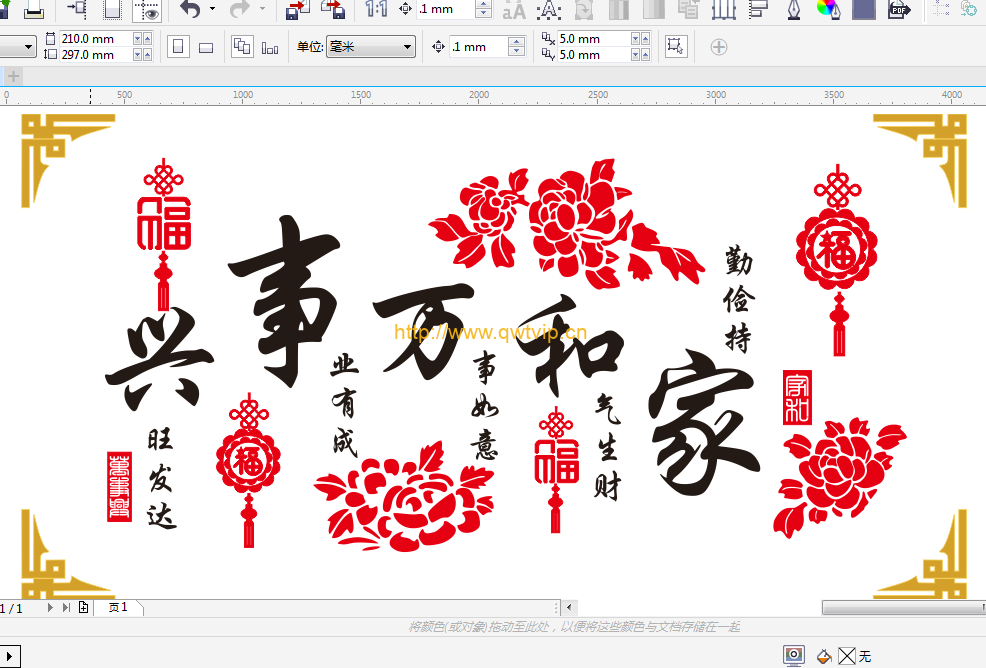Click the Undo arrow

pyautogui.click(x=191, y=9)
